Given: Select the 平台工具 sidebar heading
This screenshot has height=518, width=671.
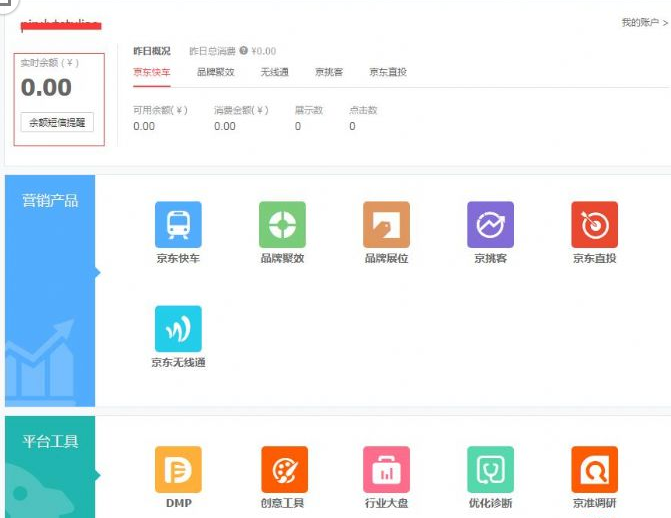Looking at the screenshot, I should [50, 441].
